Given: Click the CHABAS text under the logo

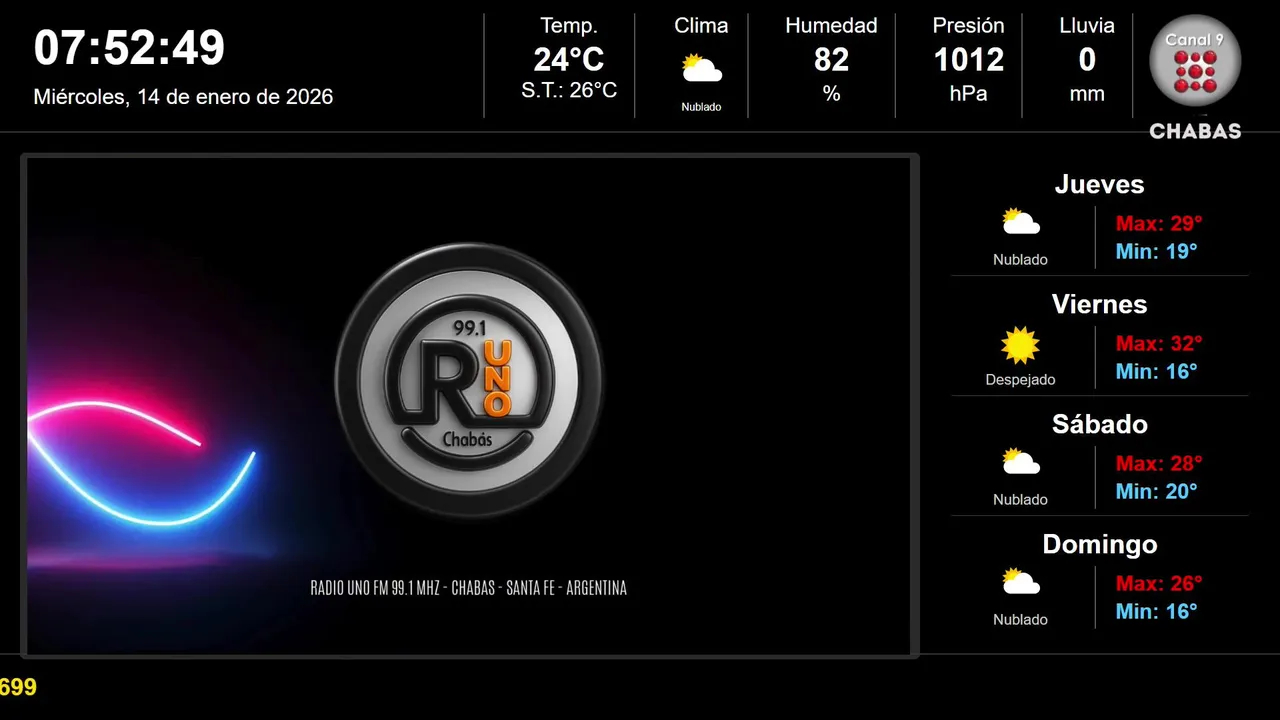Looking at the screenshot, I should tap(1195, 131).
